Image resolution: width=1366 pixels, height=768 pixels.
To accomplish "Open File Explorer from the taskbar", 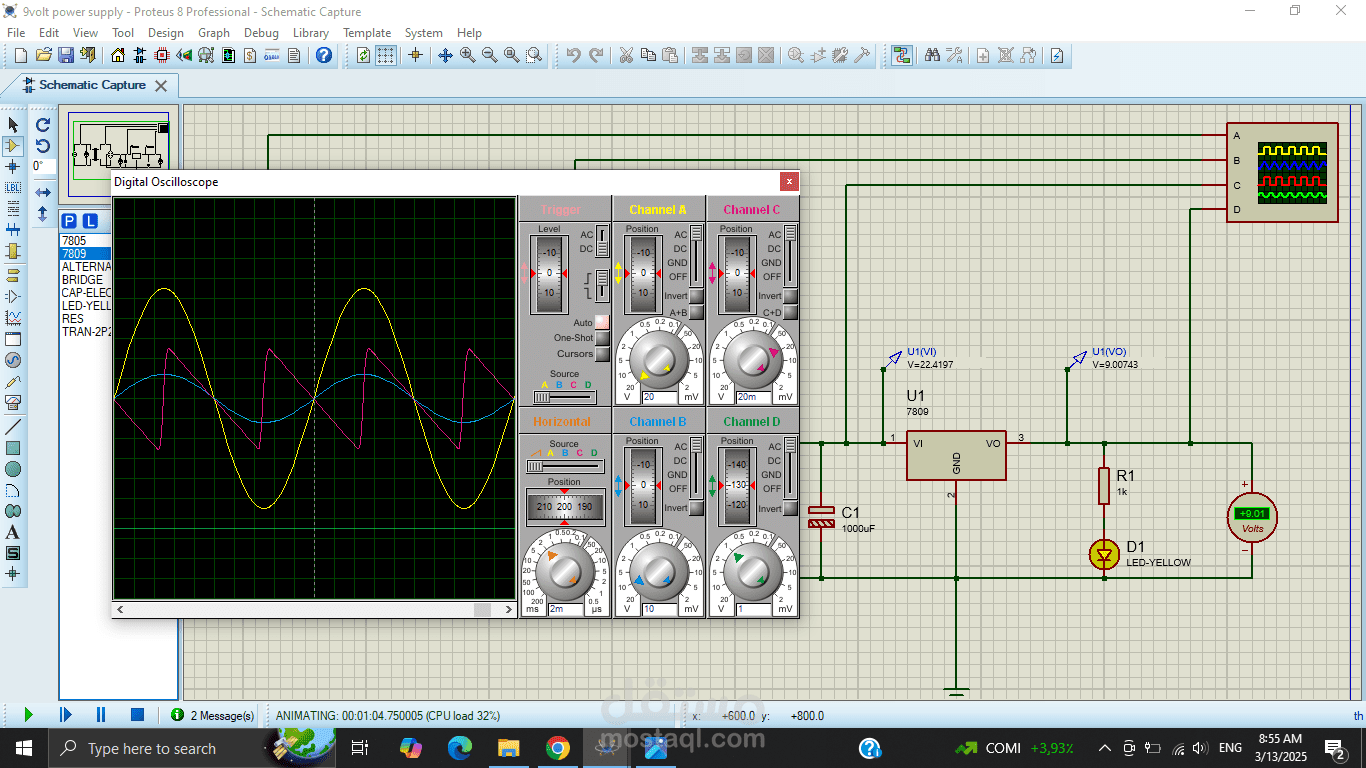I will tap(509, 748).
